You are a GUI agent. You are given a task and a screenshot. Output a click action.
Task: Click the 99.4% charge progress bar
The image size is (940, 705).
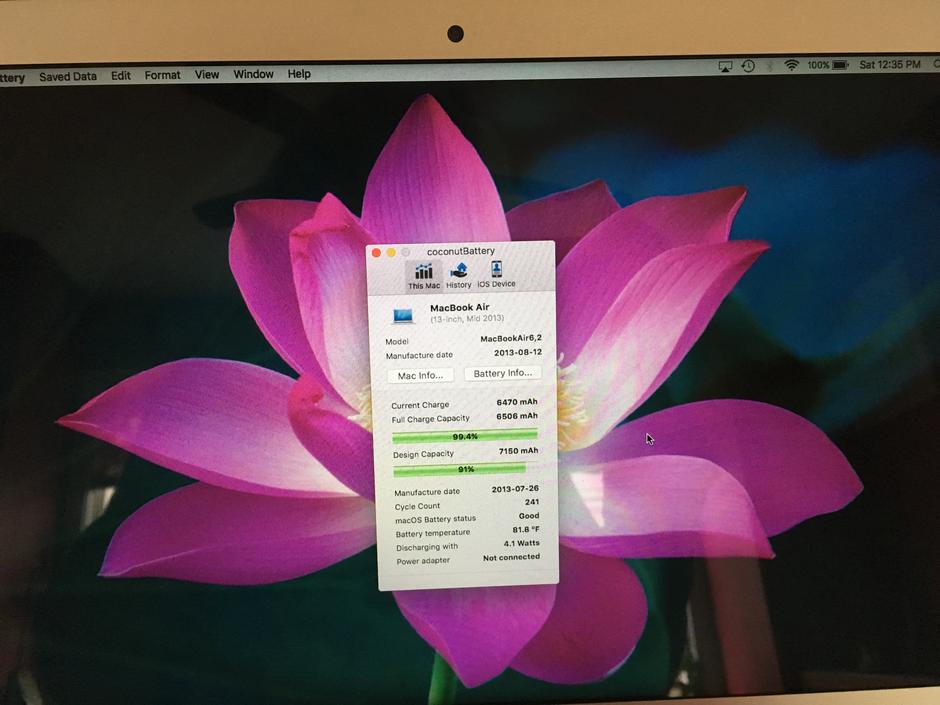(x=465, y=436)
